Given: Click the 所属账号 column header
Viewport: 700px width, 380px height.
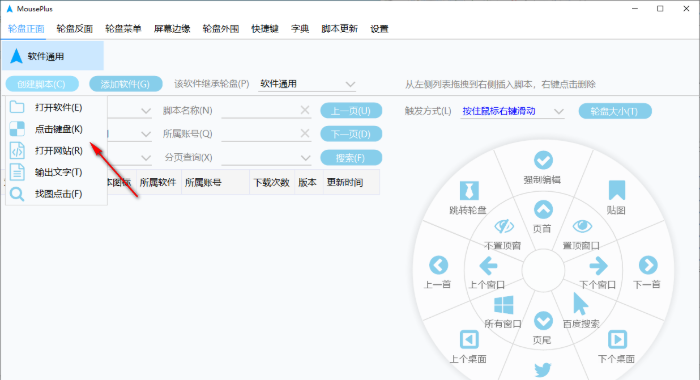Looking at the screenshot, I should pyautogui.click(x=215, y=182).
